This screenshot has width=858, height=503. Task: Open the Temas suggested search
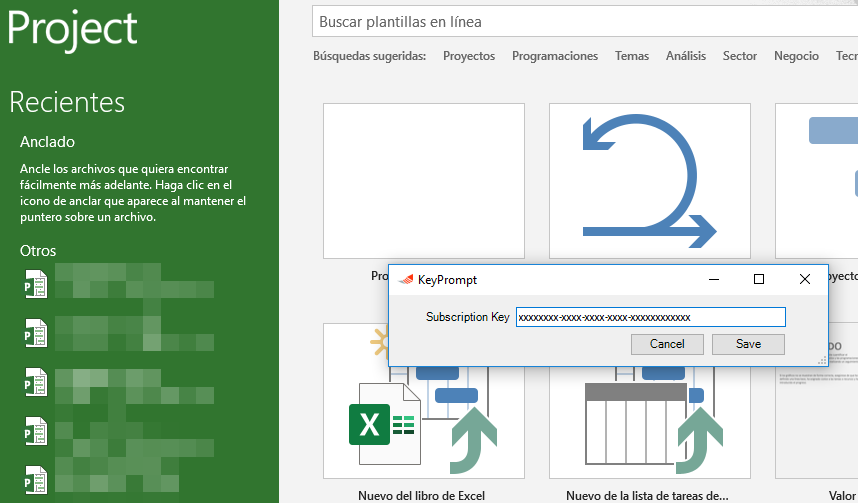pyautogui.click(x=631, y=56)
